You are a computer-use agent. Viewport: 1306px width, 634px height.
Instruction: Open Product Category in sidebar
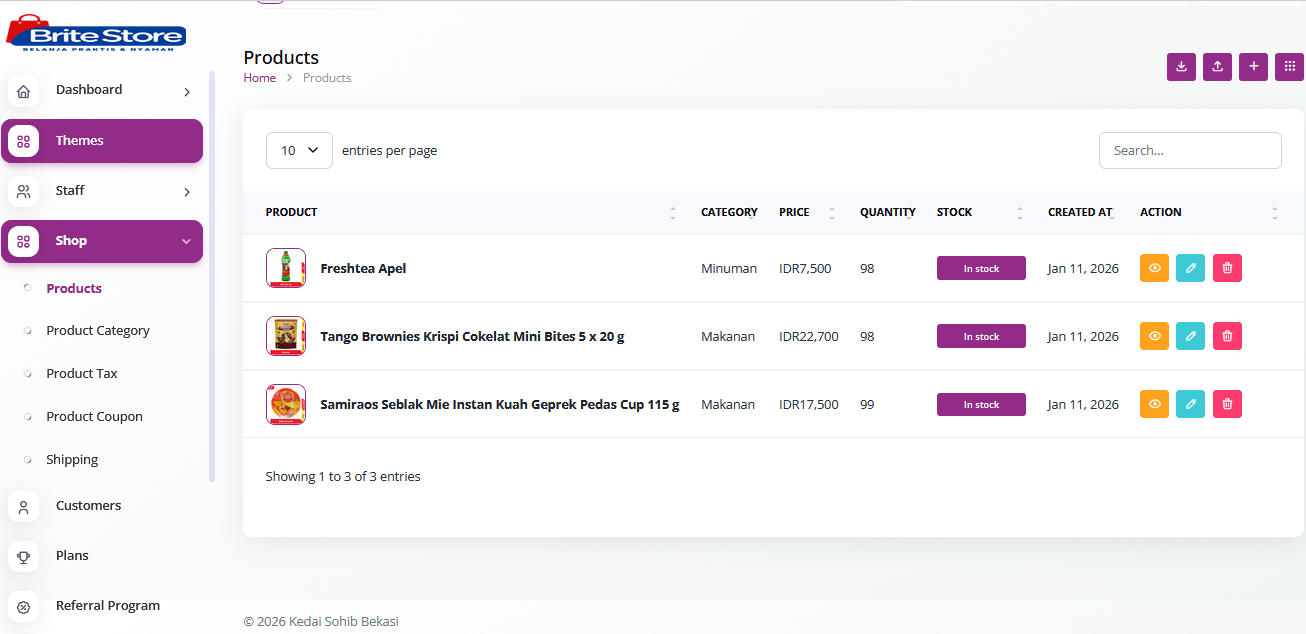pos(98,330)
